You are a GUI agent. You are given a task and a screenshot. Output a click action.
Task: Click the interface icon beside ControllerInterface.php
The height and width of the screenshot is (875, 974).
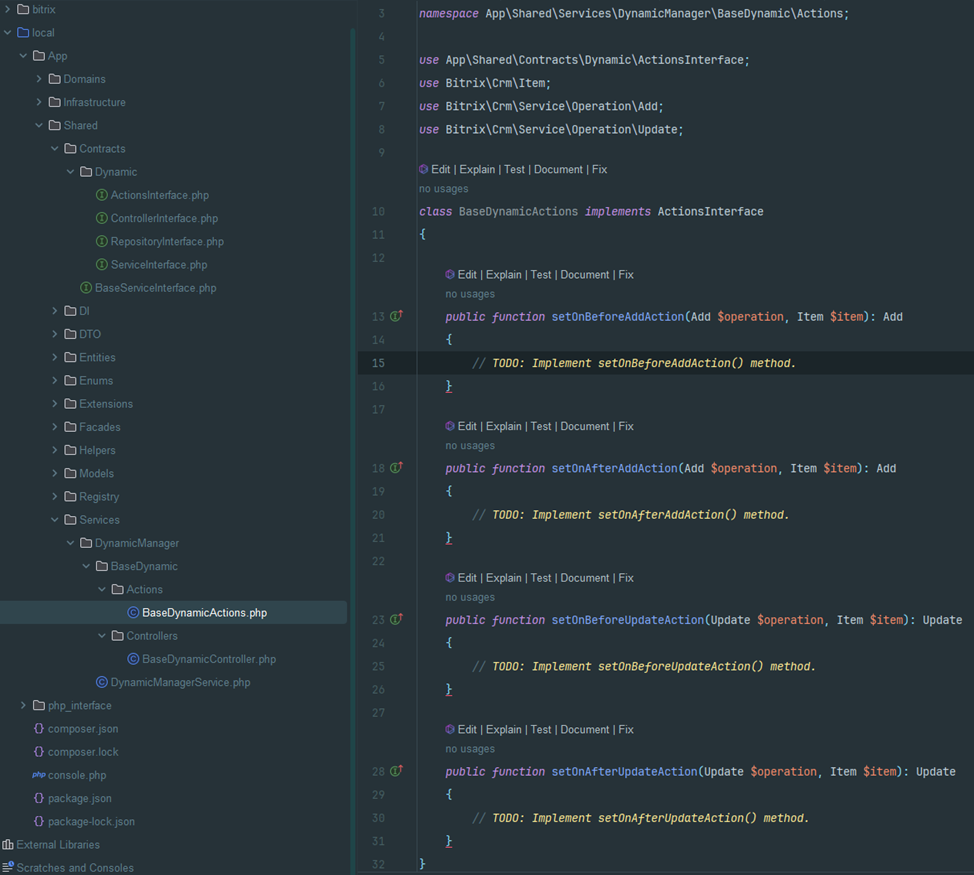[102, 218]
